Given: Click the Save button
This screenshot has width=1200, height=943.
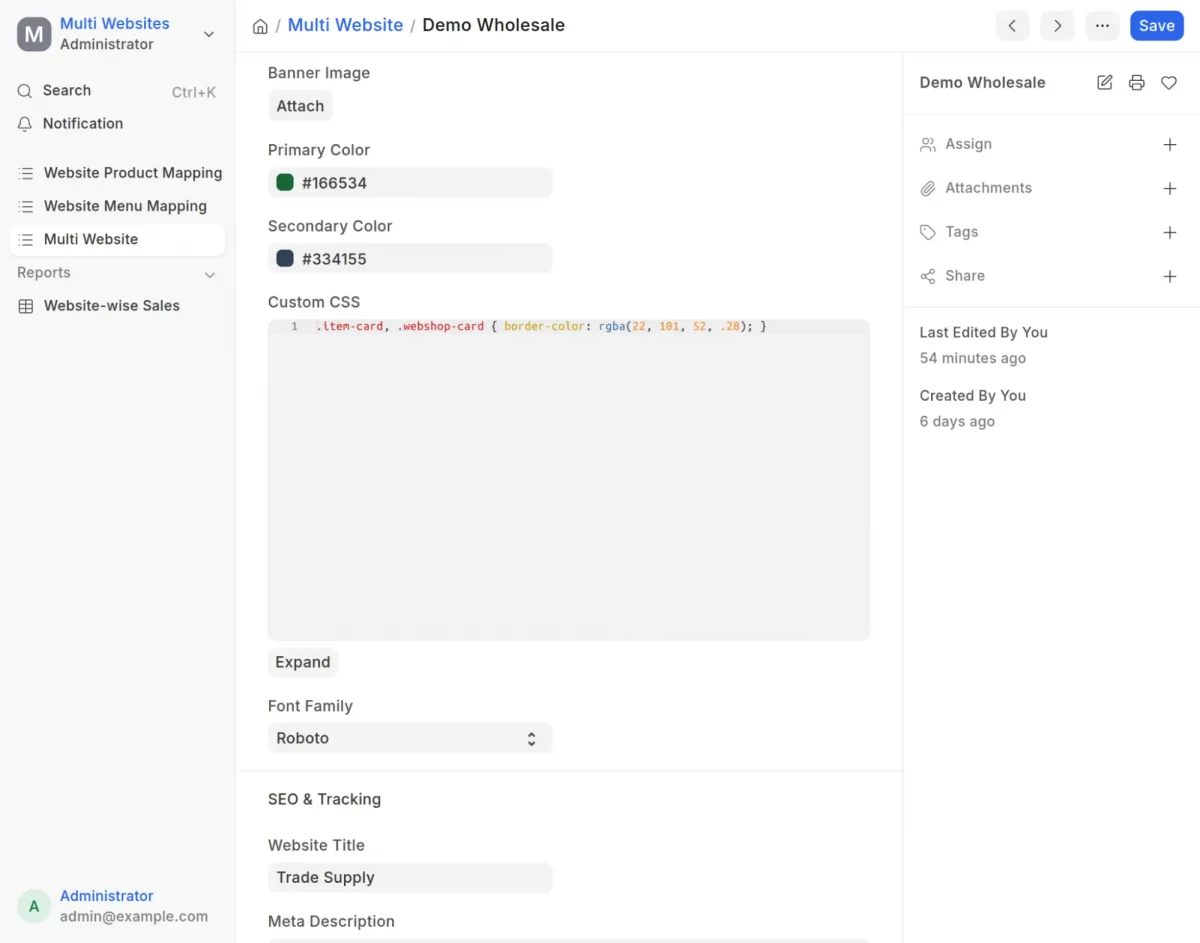Looking at the screenshot, I should pos(1157,26).
